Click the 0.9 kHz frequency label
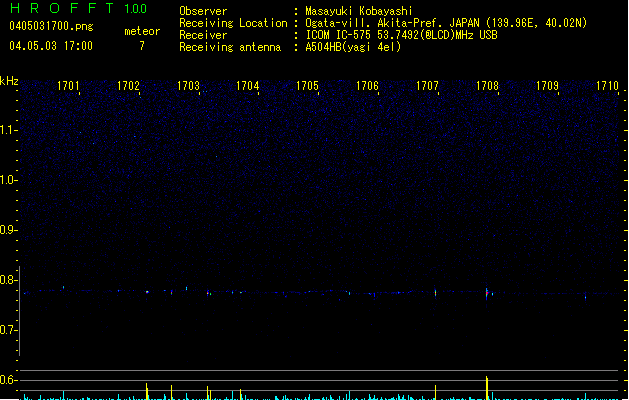 [x=7, y=230]
